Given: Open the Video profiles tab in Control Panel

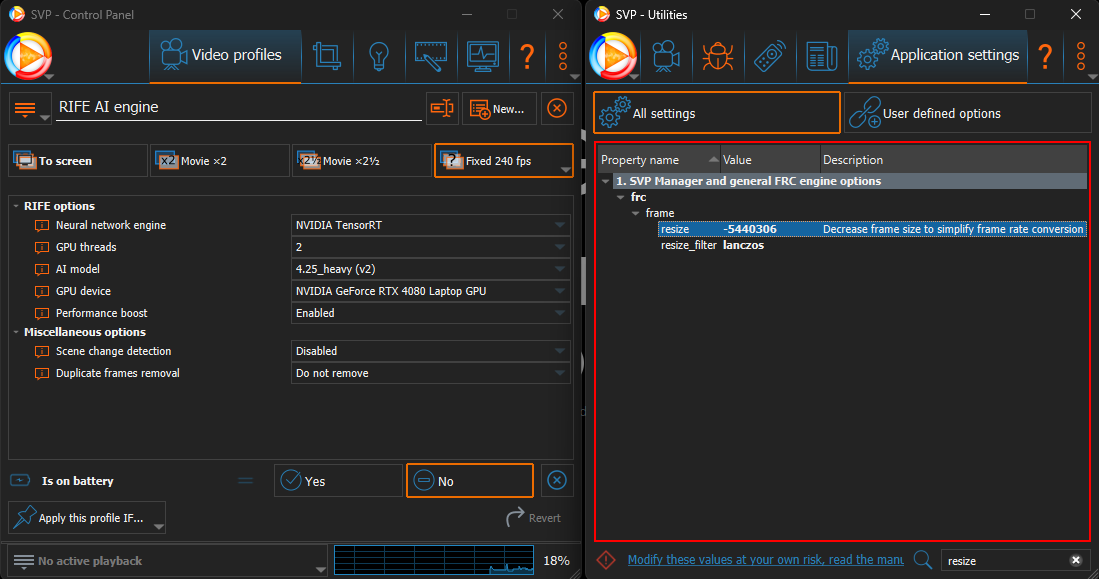Looking at the screenshot, I should [x=225, y=55].
